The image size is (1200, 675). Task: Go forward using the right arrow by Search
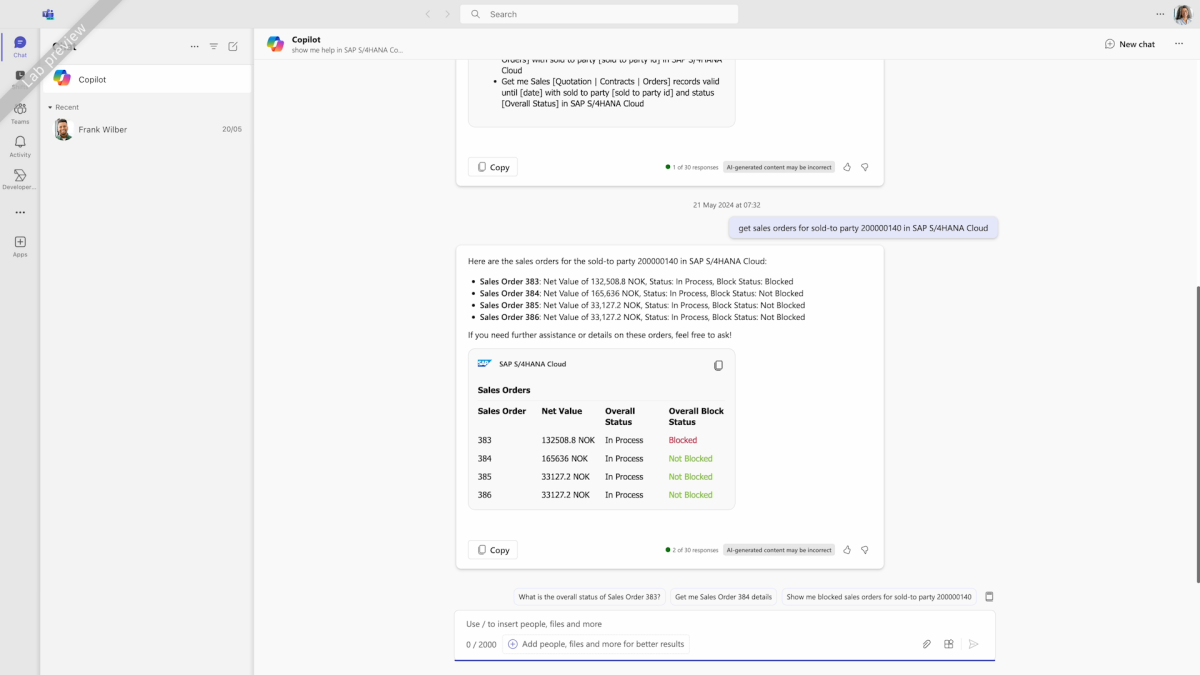pyautogui.click(x=447, y=14)
